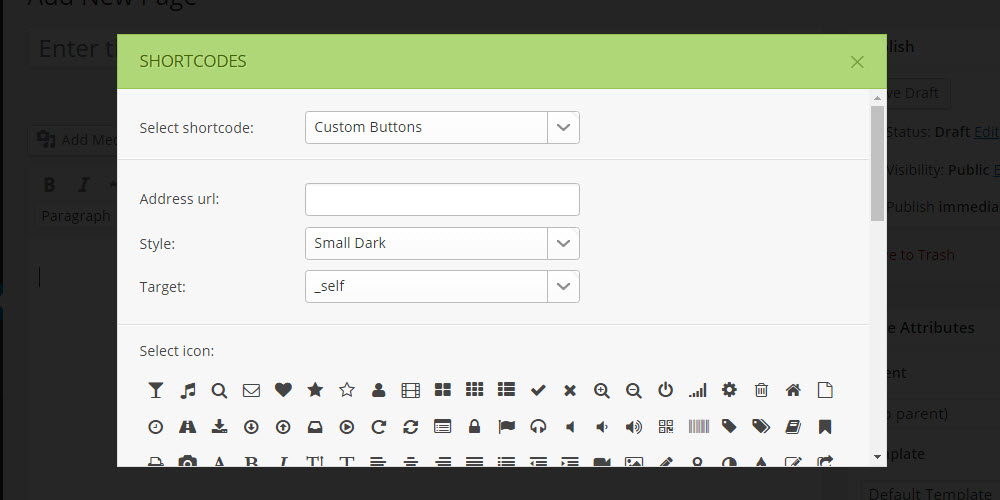Viewport: 1000px width, 500px height.
Task: Select the high volume speaker icon
Action: click(x=634, y=427)
